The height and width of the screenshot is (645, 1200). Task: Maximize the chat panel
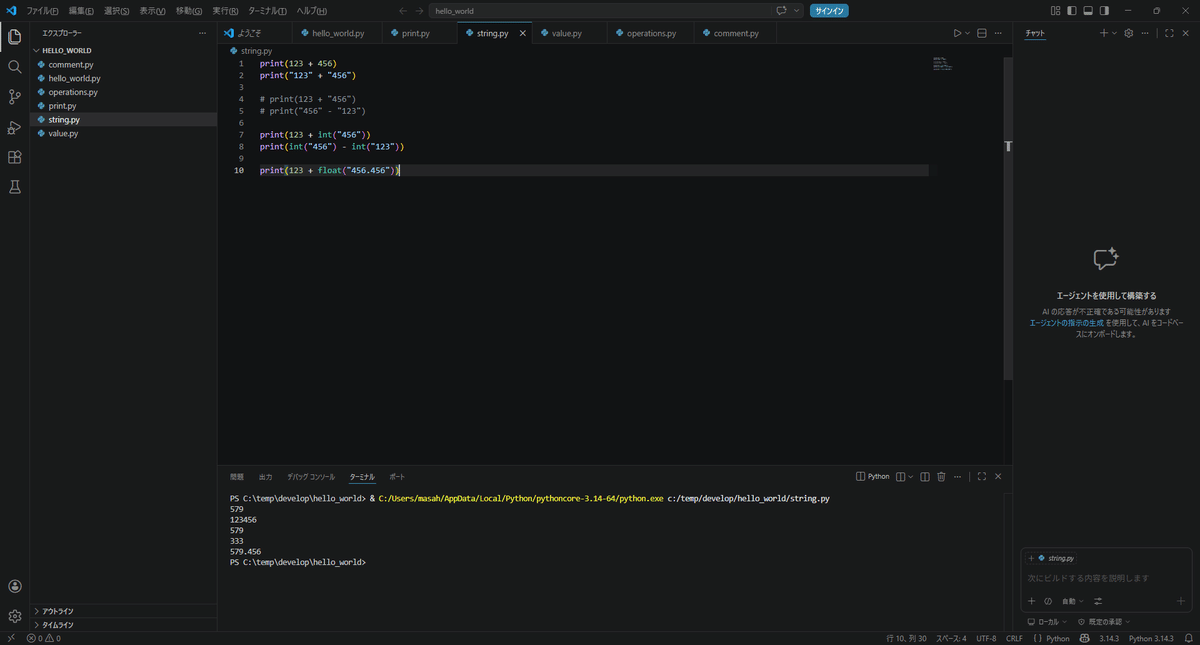(x=1169, y=33)
